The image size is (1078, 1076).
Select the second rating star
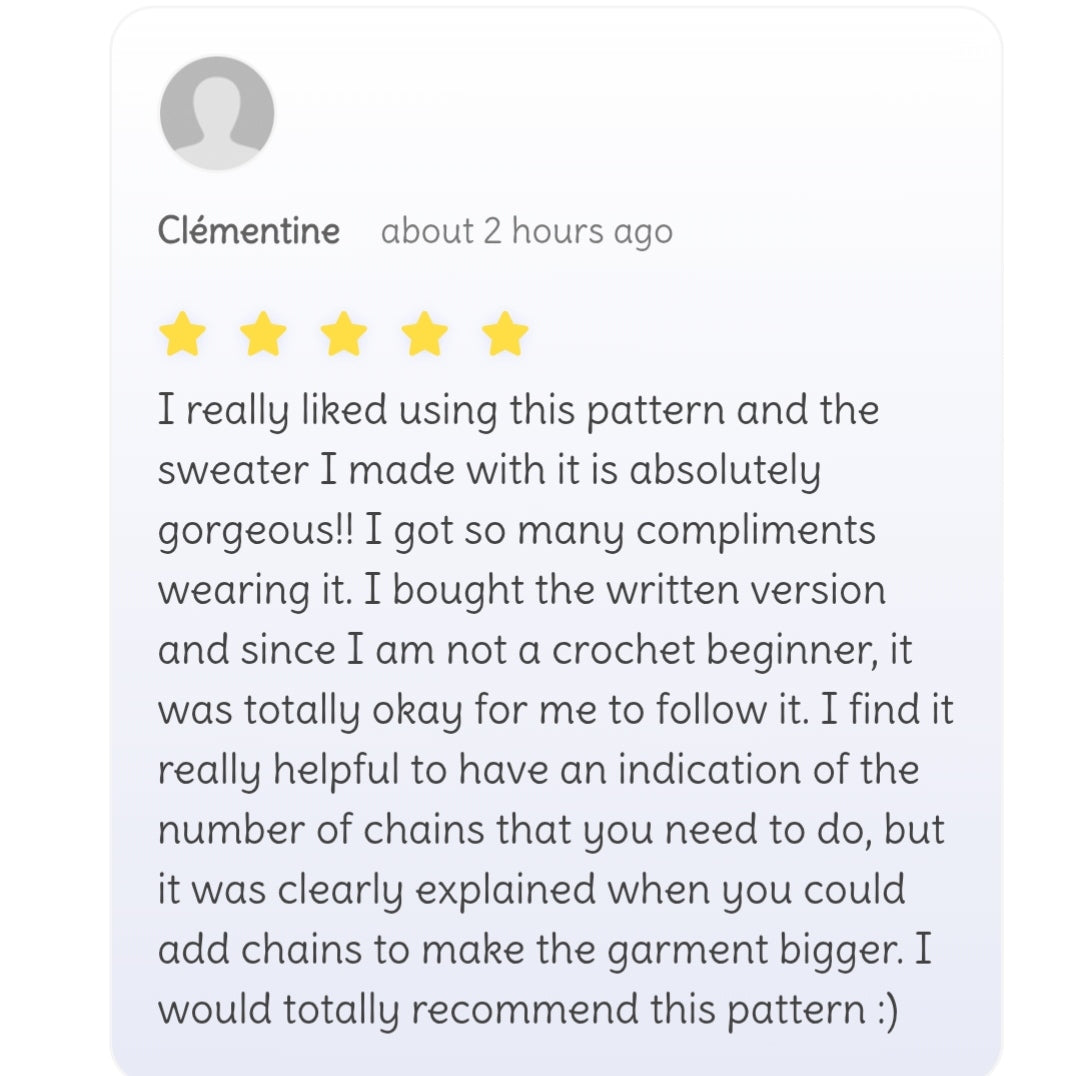(263, 334)
